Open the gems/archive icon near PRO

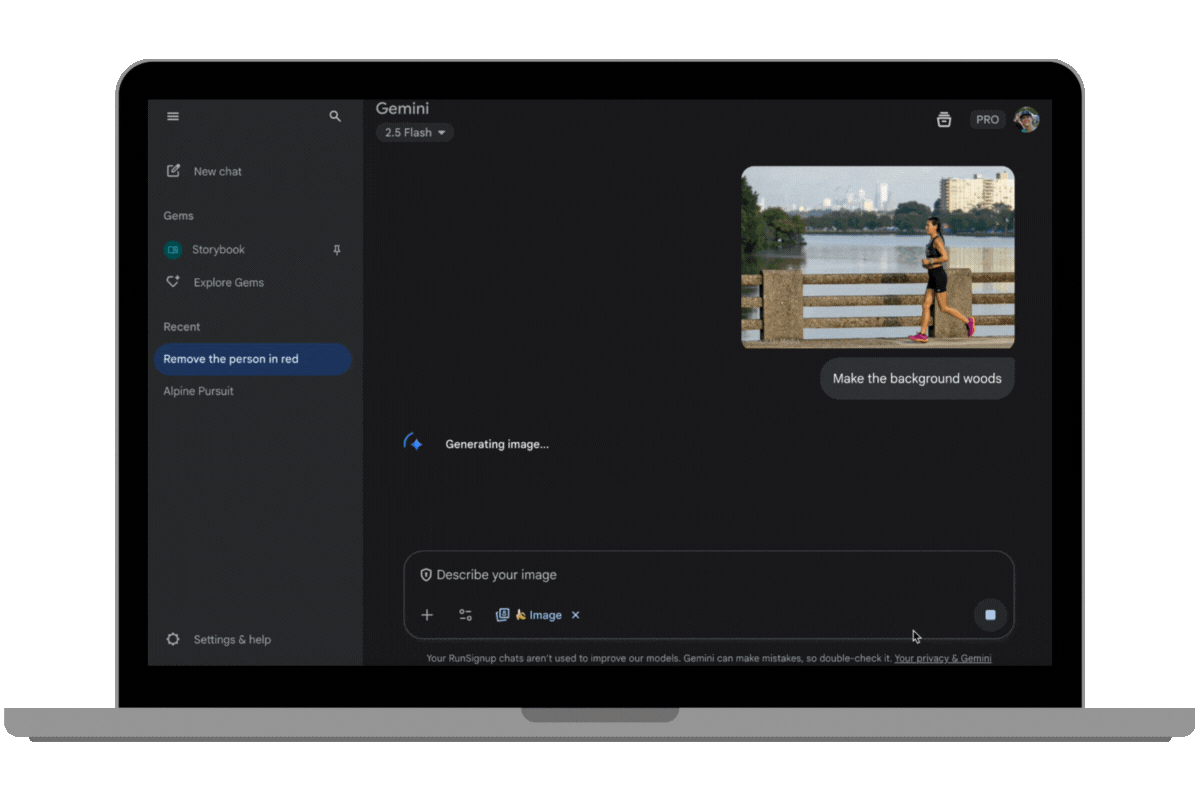pos(944,119)
